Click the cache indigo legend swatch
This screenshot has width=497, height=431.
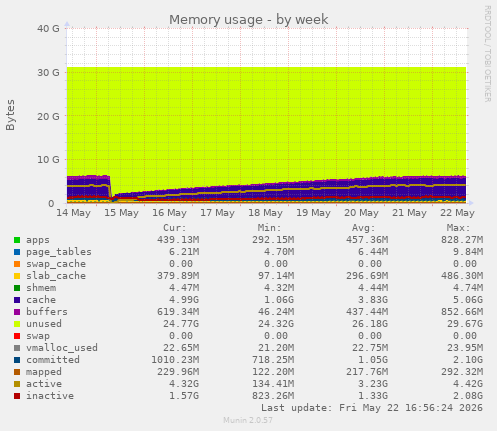[x=17, y=300]
